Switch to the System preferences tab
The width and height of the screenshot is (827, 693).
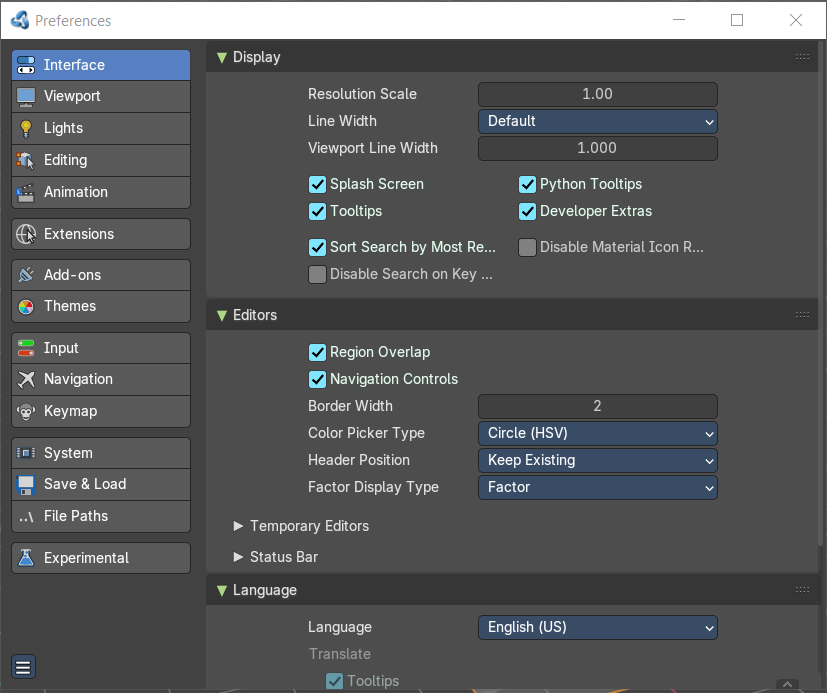101,453
